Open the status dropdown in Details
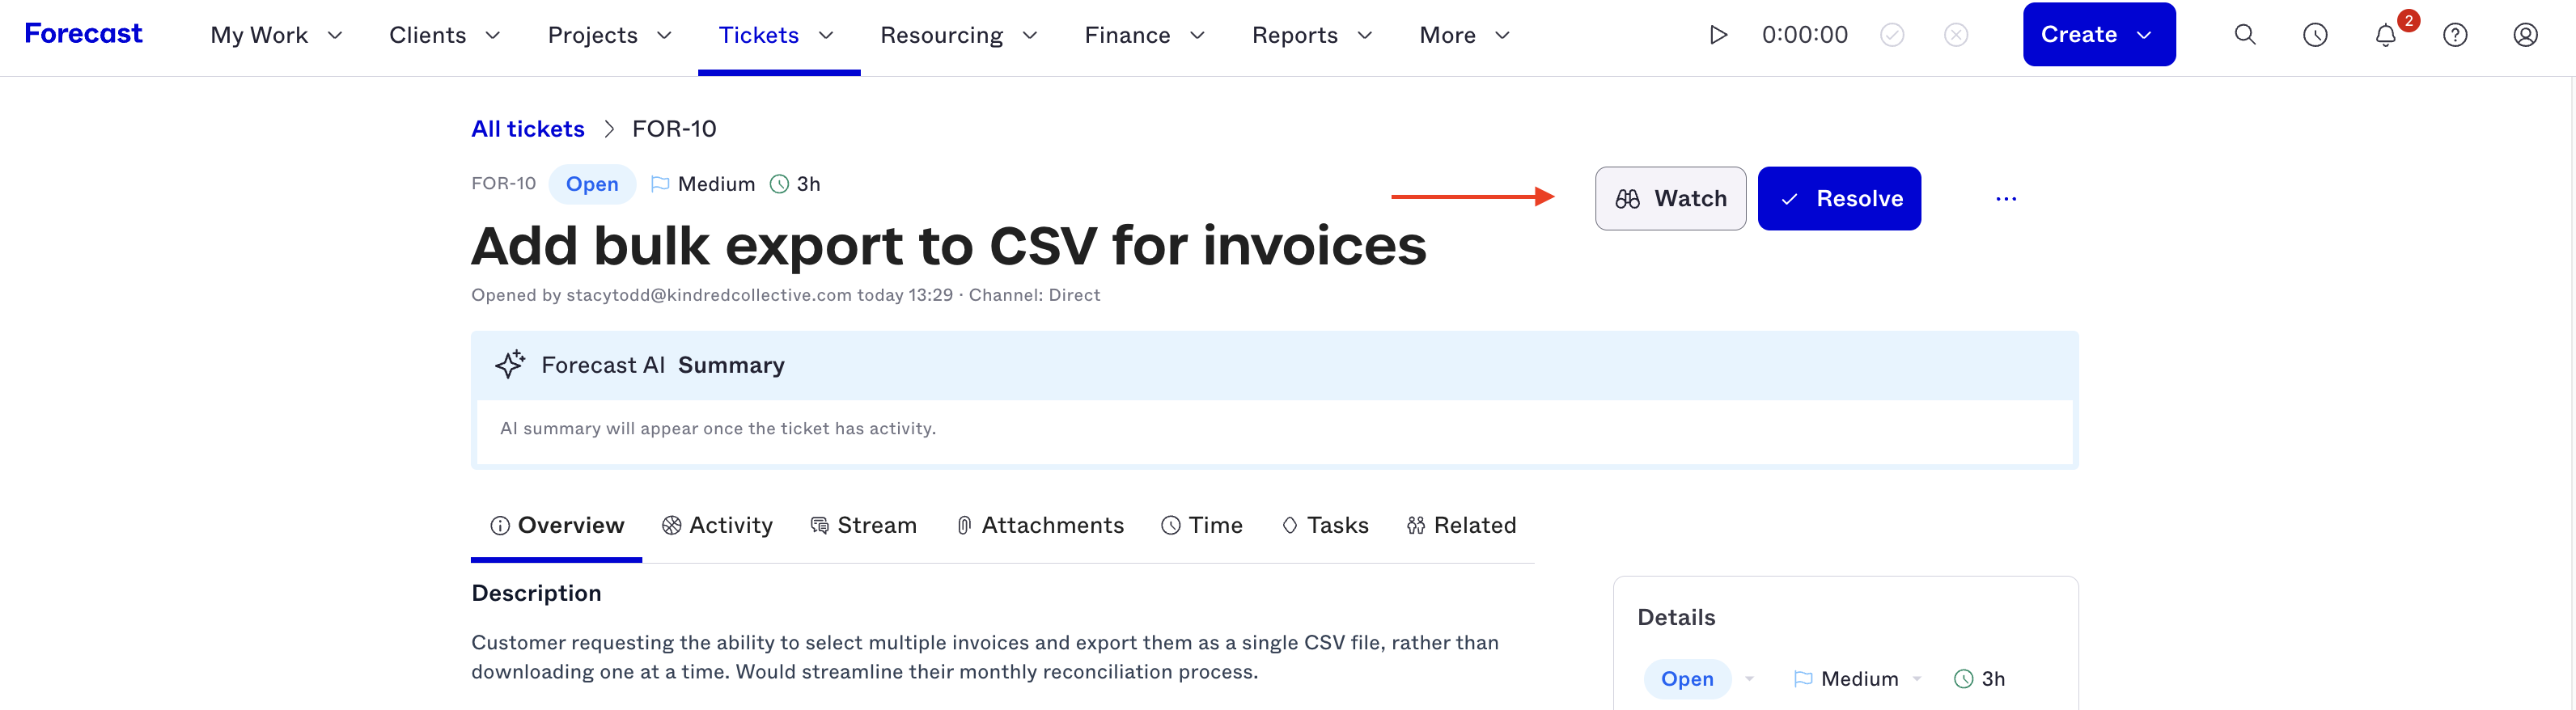The width and height of the screenshot is (2576, 710). click(x=1699, y=679)
